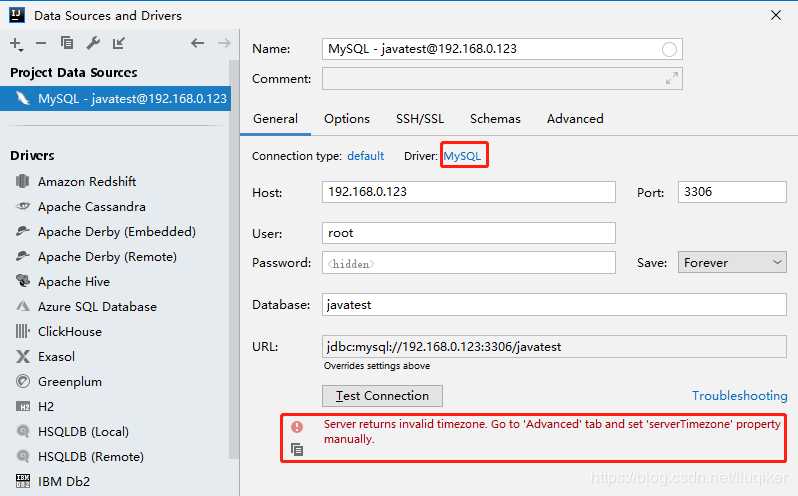Open the SSH/SSL tab

[x=420, y=119]
